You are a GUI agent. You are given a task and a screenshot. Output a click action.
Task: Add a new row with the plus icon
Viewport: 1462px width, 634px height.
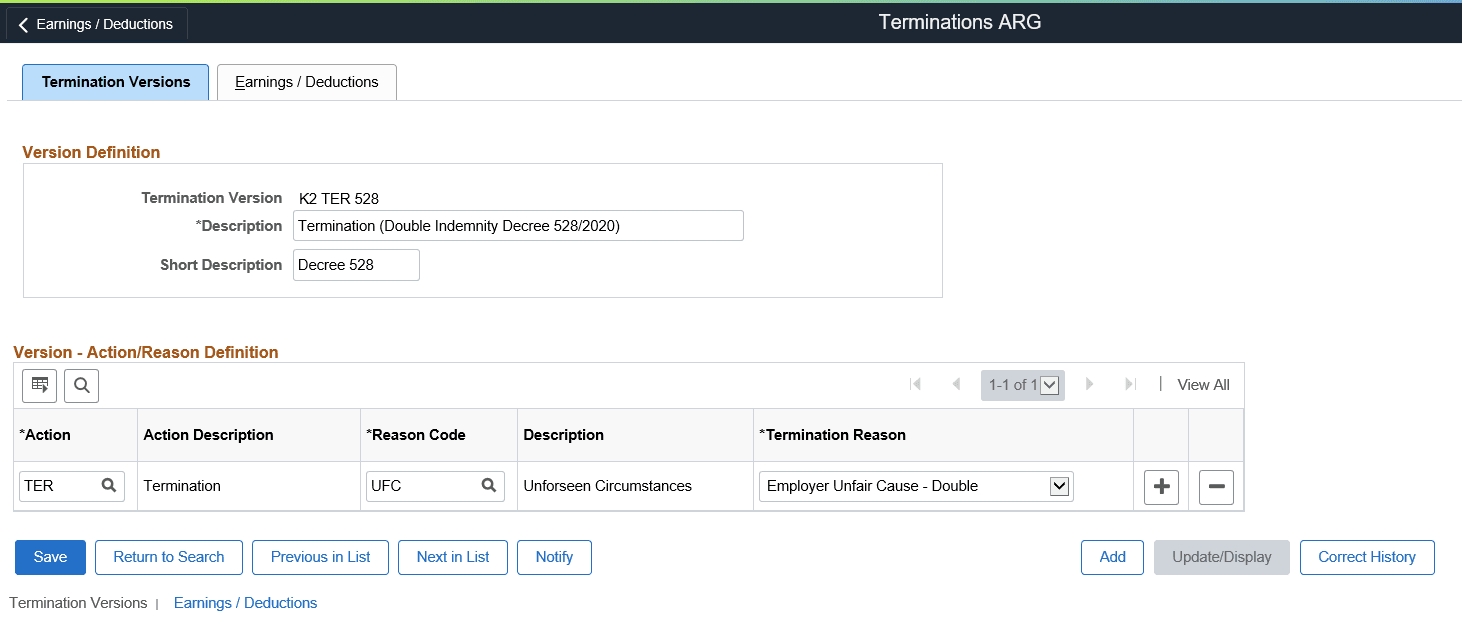[1161, 487]
